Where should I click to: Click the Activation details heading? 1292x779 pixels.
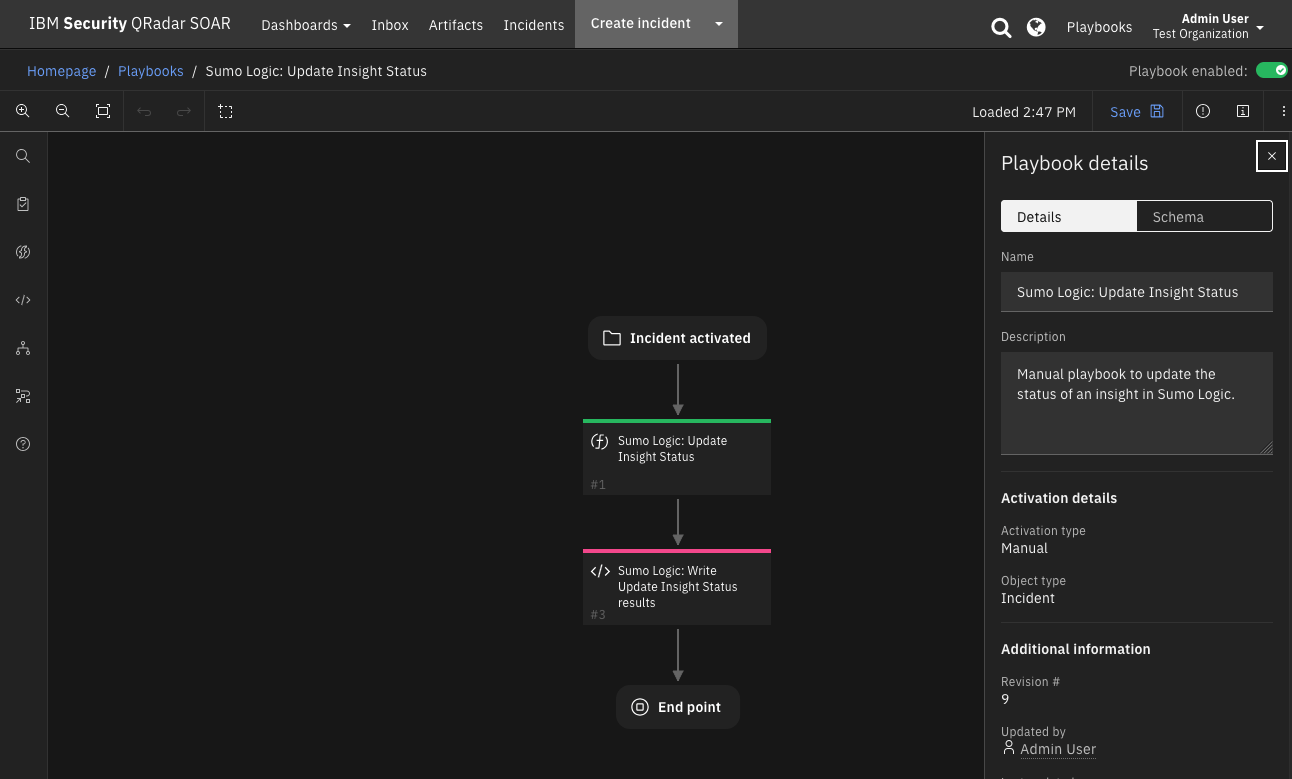[x=1059, y=498]
